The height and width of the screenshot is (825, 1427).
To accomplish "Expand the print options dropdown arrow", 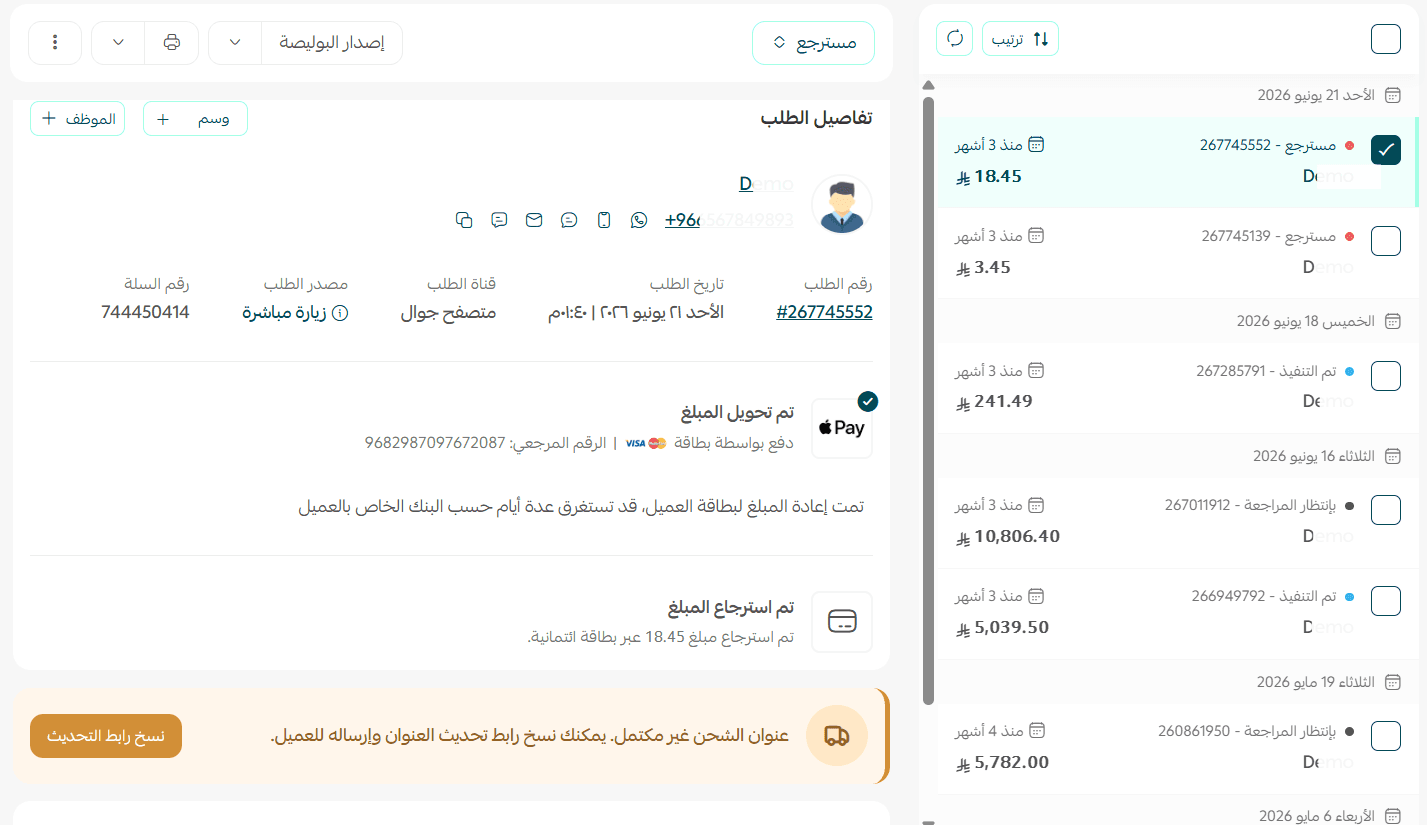I will point(119,43).
